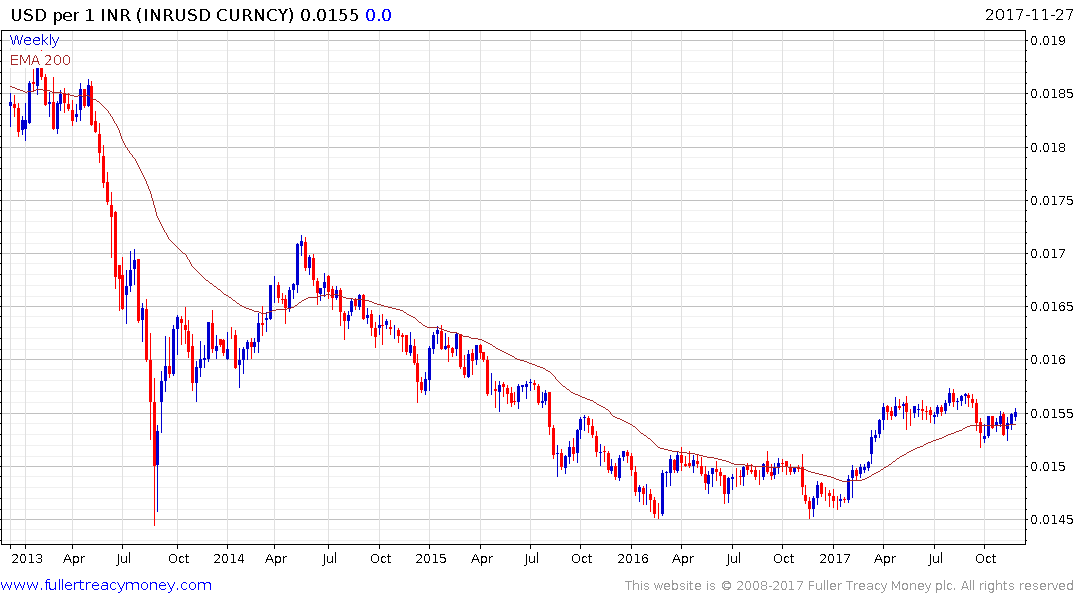Click the 2016 time axis label
The width and height of the screenshot is (1075, 600).
[633, 558]
